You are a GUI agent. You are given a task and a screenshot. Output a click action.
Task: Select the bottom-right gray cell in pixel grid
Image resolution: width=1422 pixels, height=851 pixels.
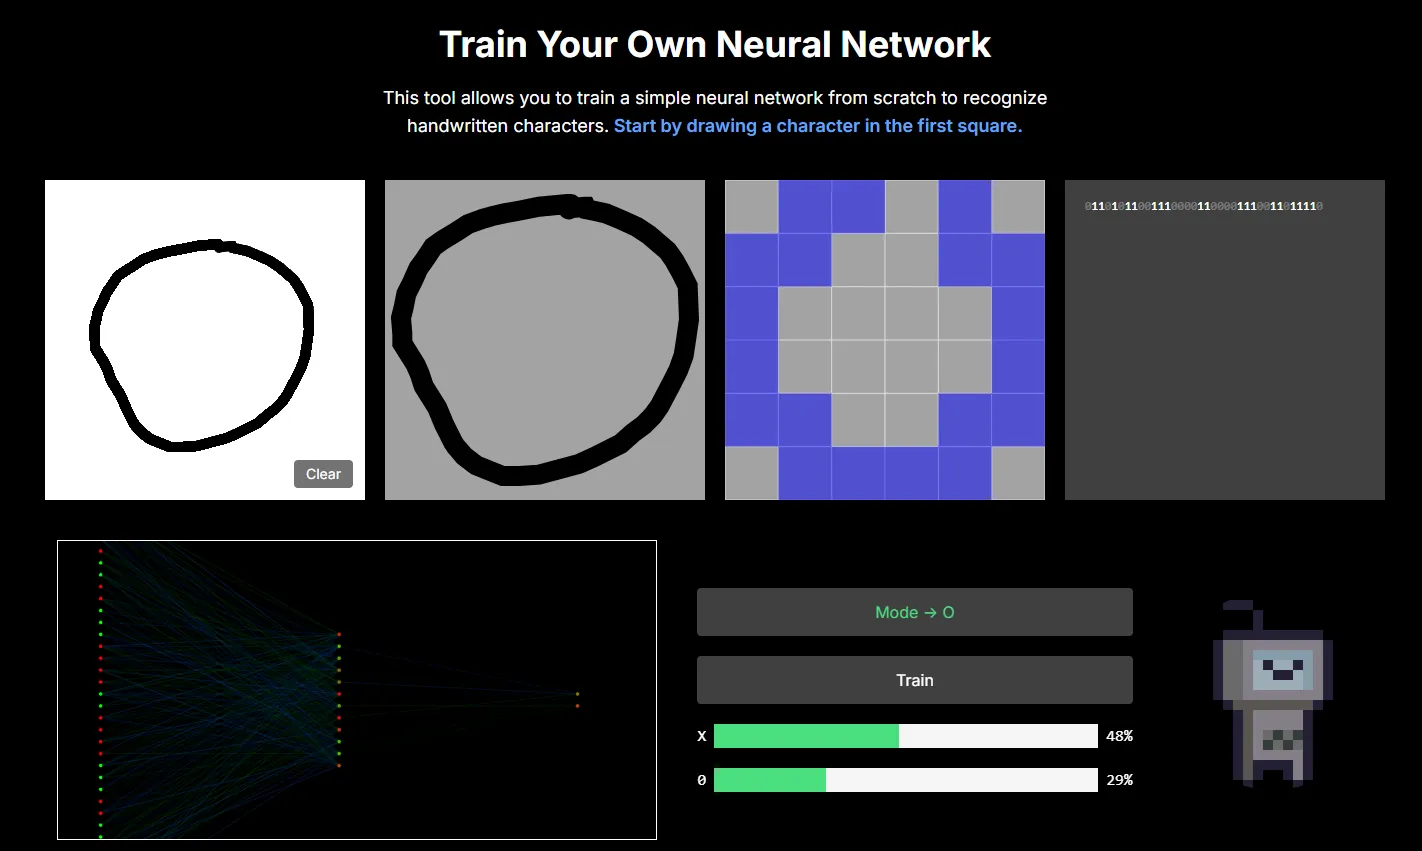1017,473
